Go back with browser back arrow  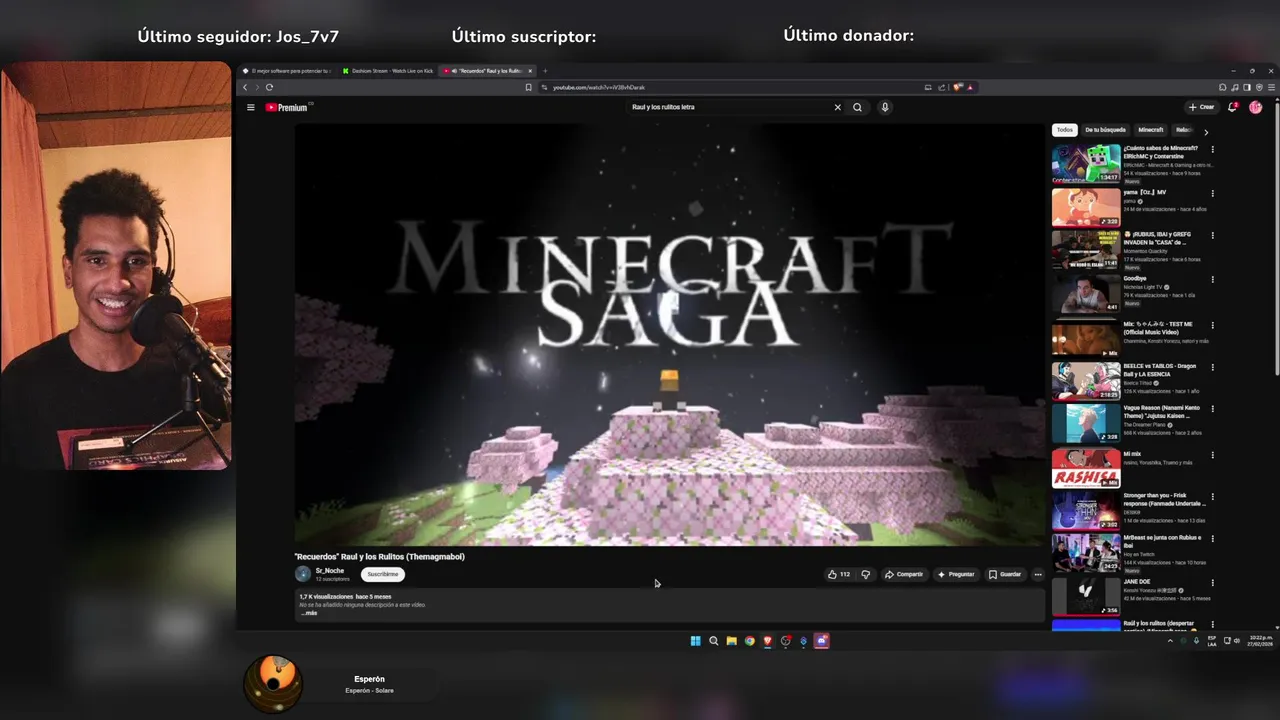pyautogui.click(x=245, y=87)
